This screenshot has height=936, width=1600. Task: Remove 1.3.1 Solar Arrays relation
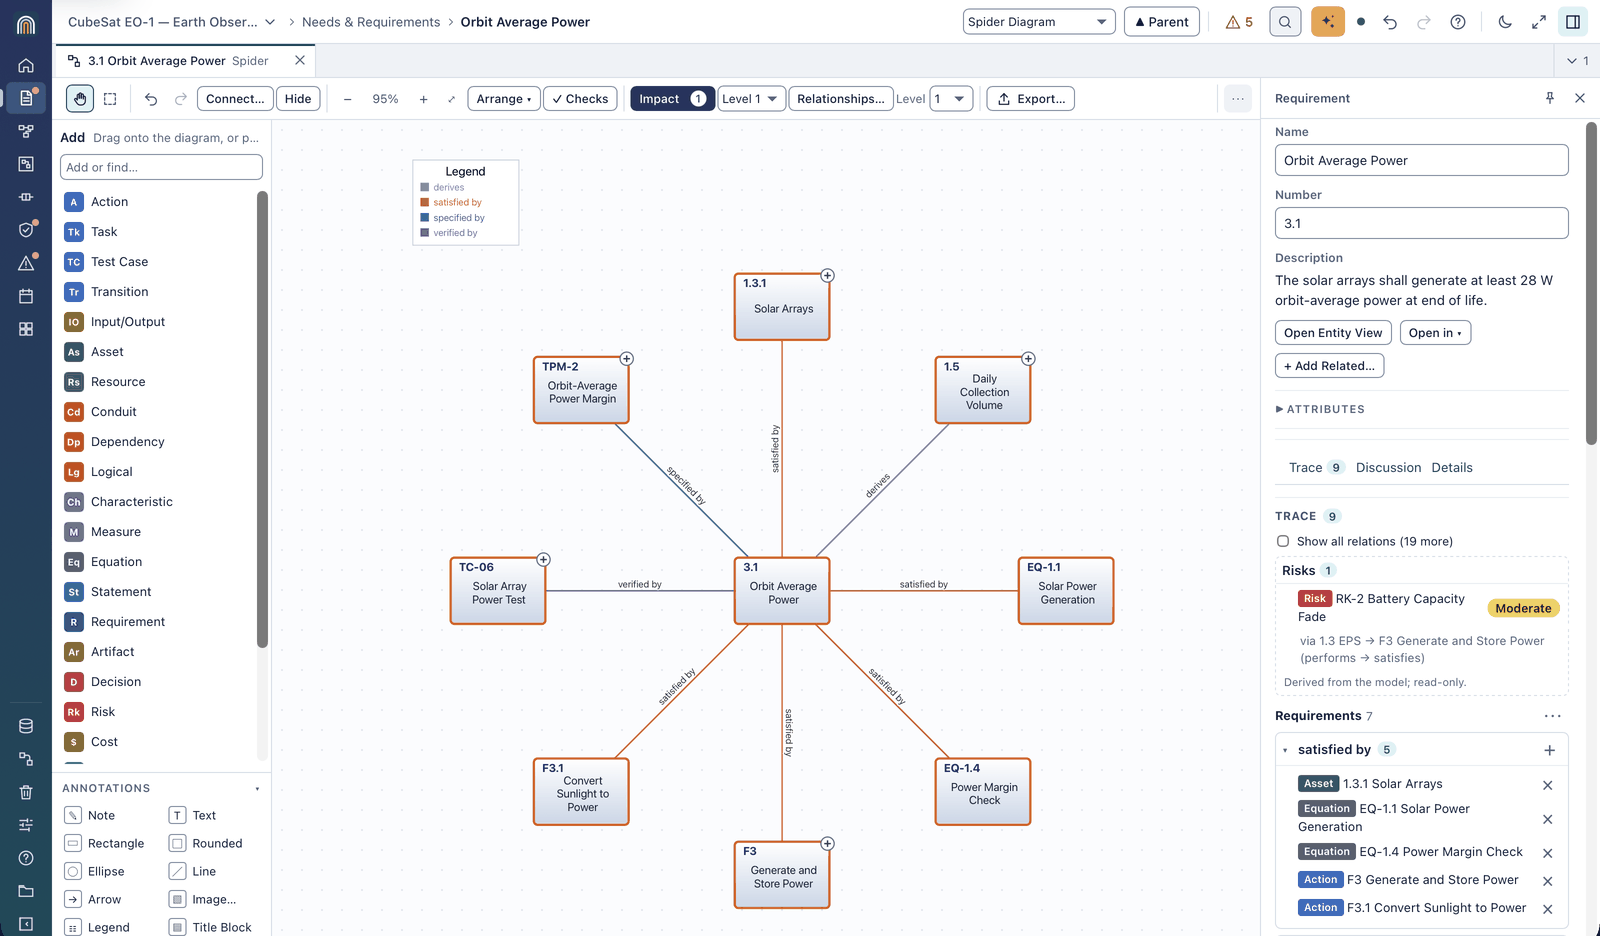(x=1547, y=785)
